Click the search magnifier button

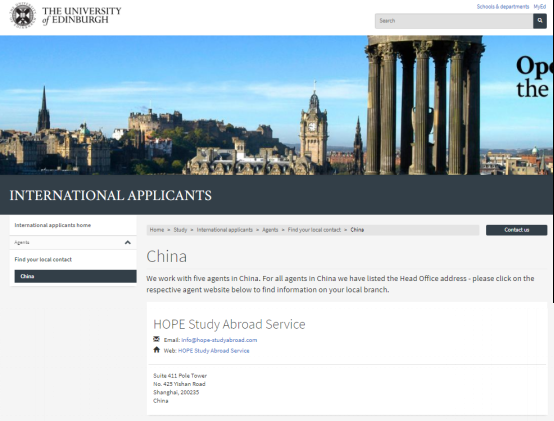pos(540,21)
